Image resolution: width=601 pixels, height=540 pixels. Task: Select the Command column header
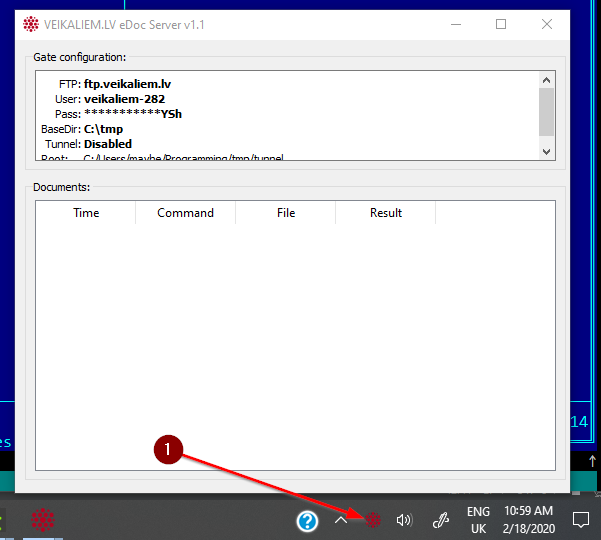tap(185, 213)
